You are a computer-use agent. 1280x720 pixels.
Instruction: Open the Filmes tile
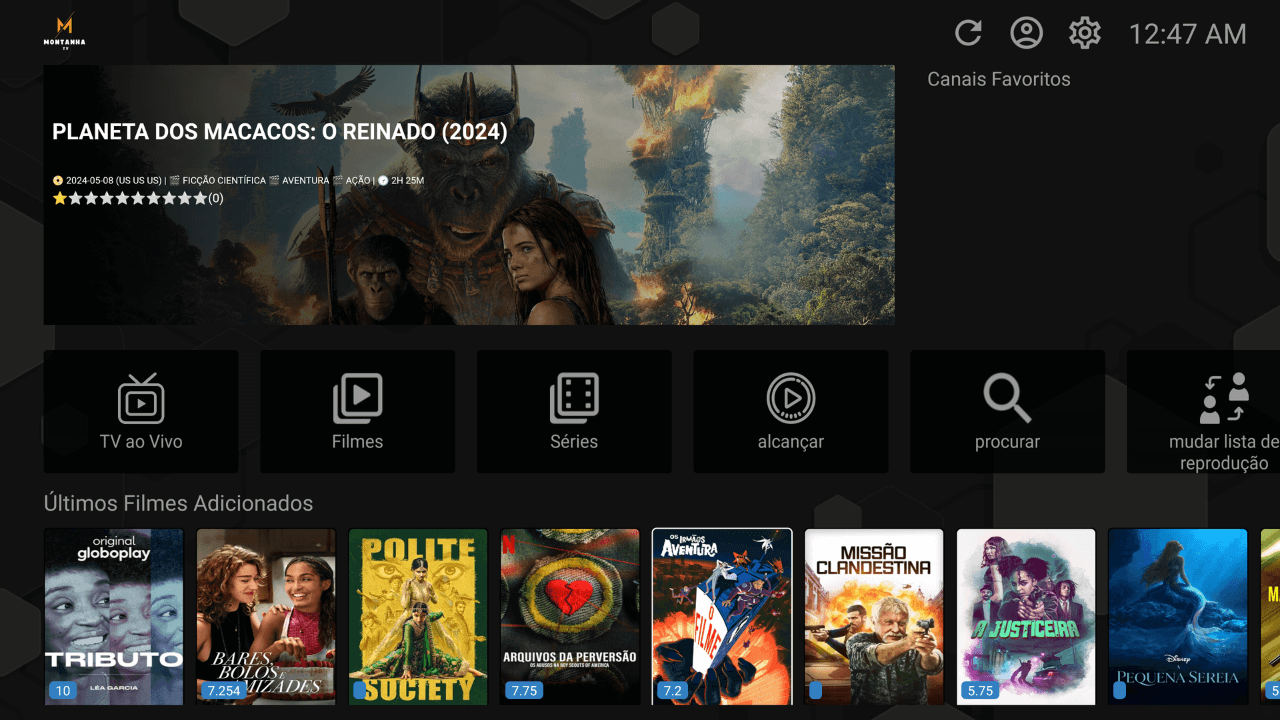pyautogui.click(x=357, y=411)
